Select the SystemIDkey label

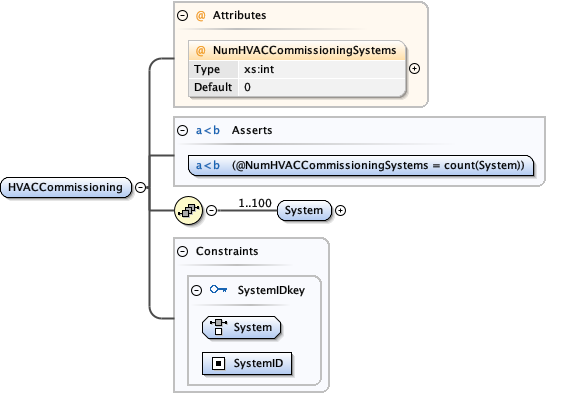(x=271, y=290)
